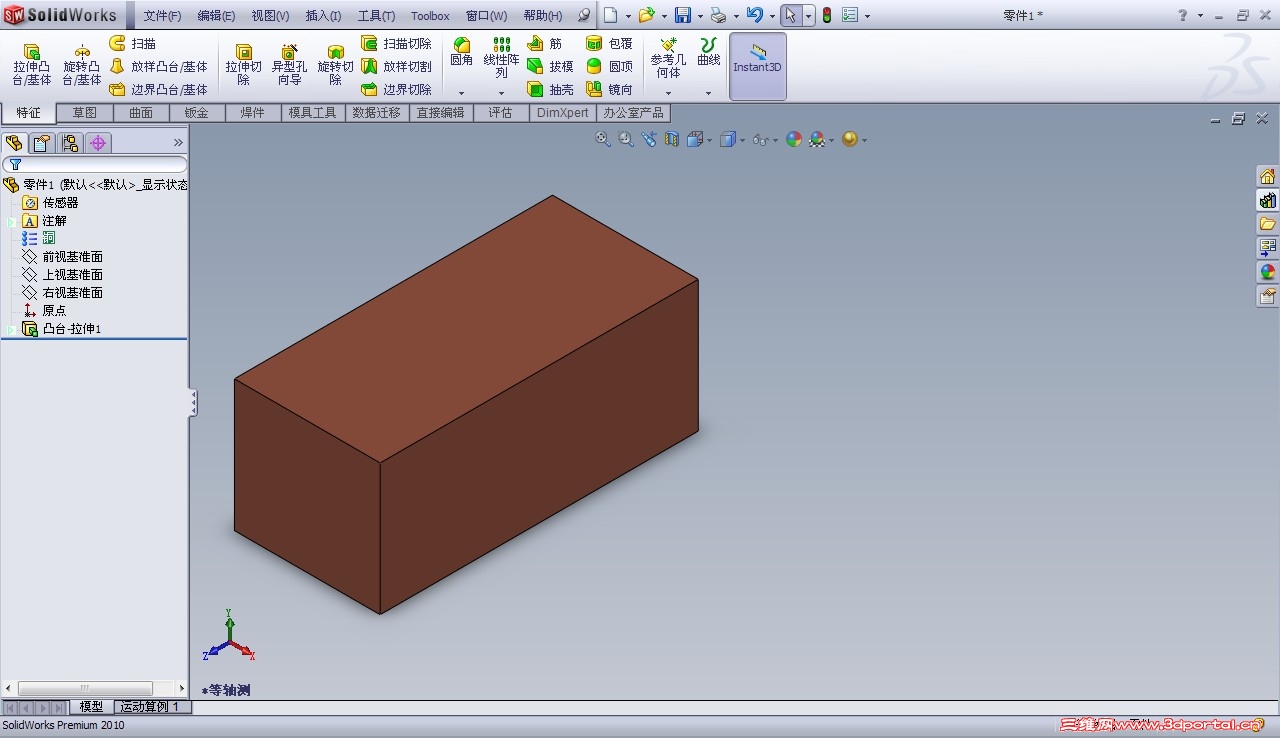Expand the 注解 annotations tree node
The image size is (1280, 738).
(12, 221)
